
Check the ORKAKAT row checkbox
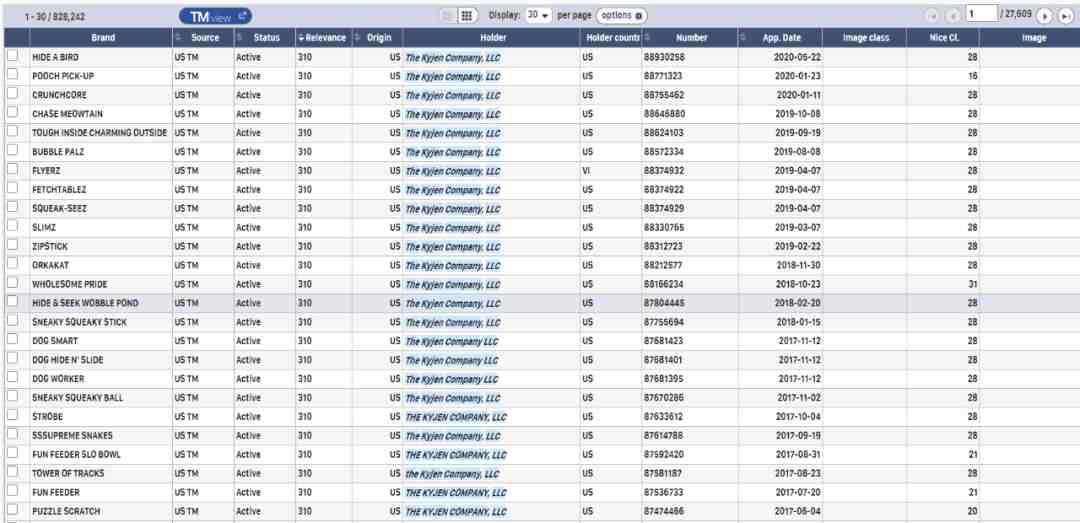12,263
